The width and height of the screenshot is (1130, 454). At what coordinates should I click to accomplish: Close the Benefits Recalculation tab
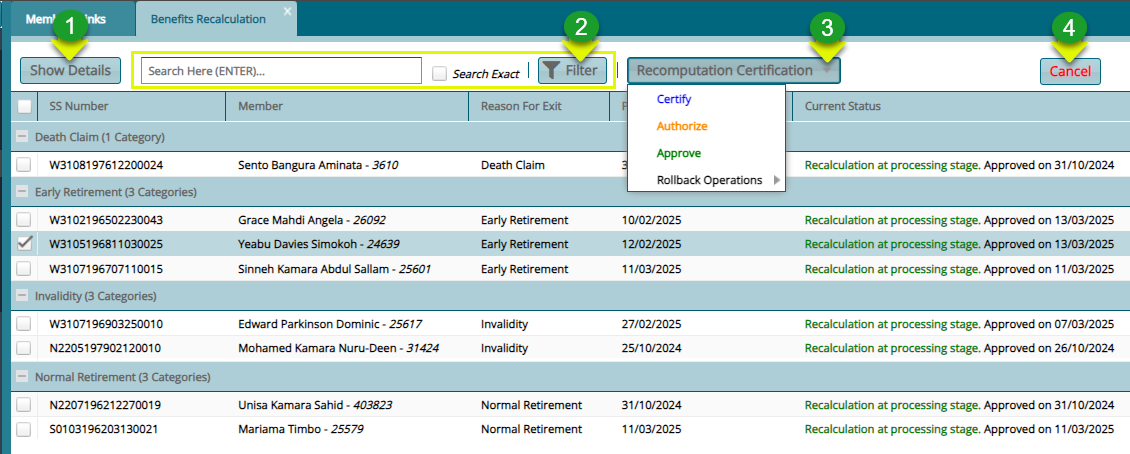[288, 11]
